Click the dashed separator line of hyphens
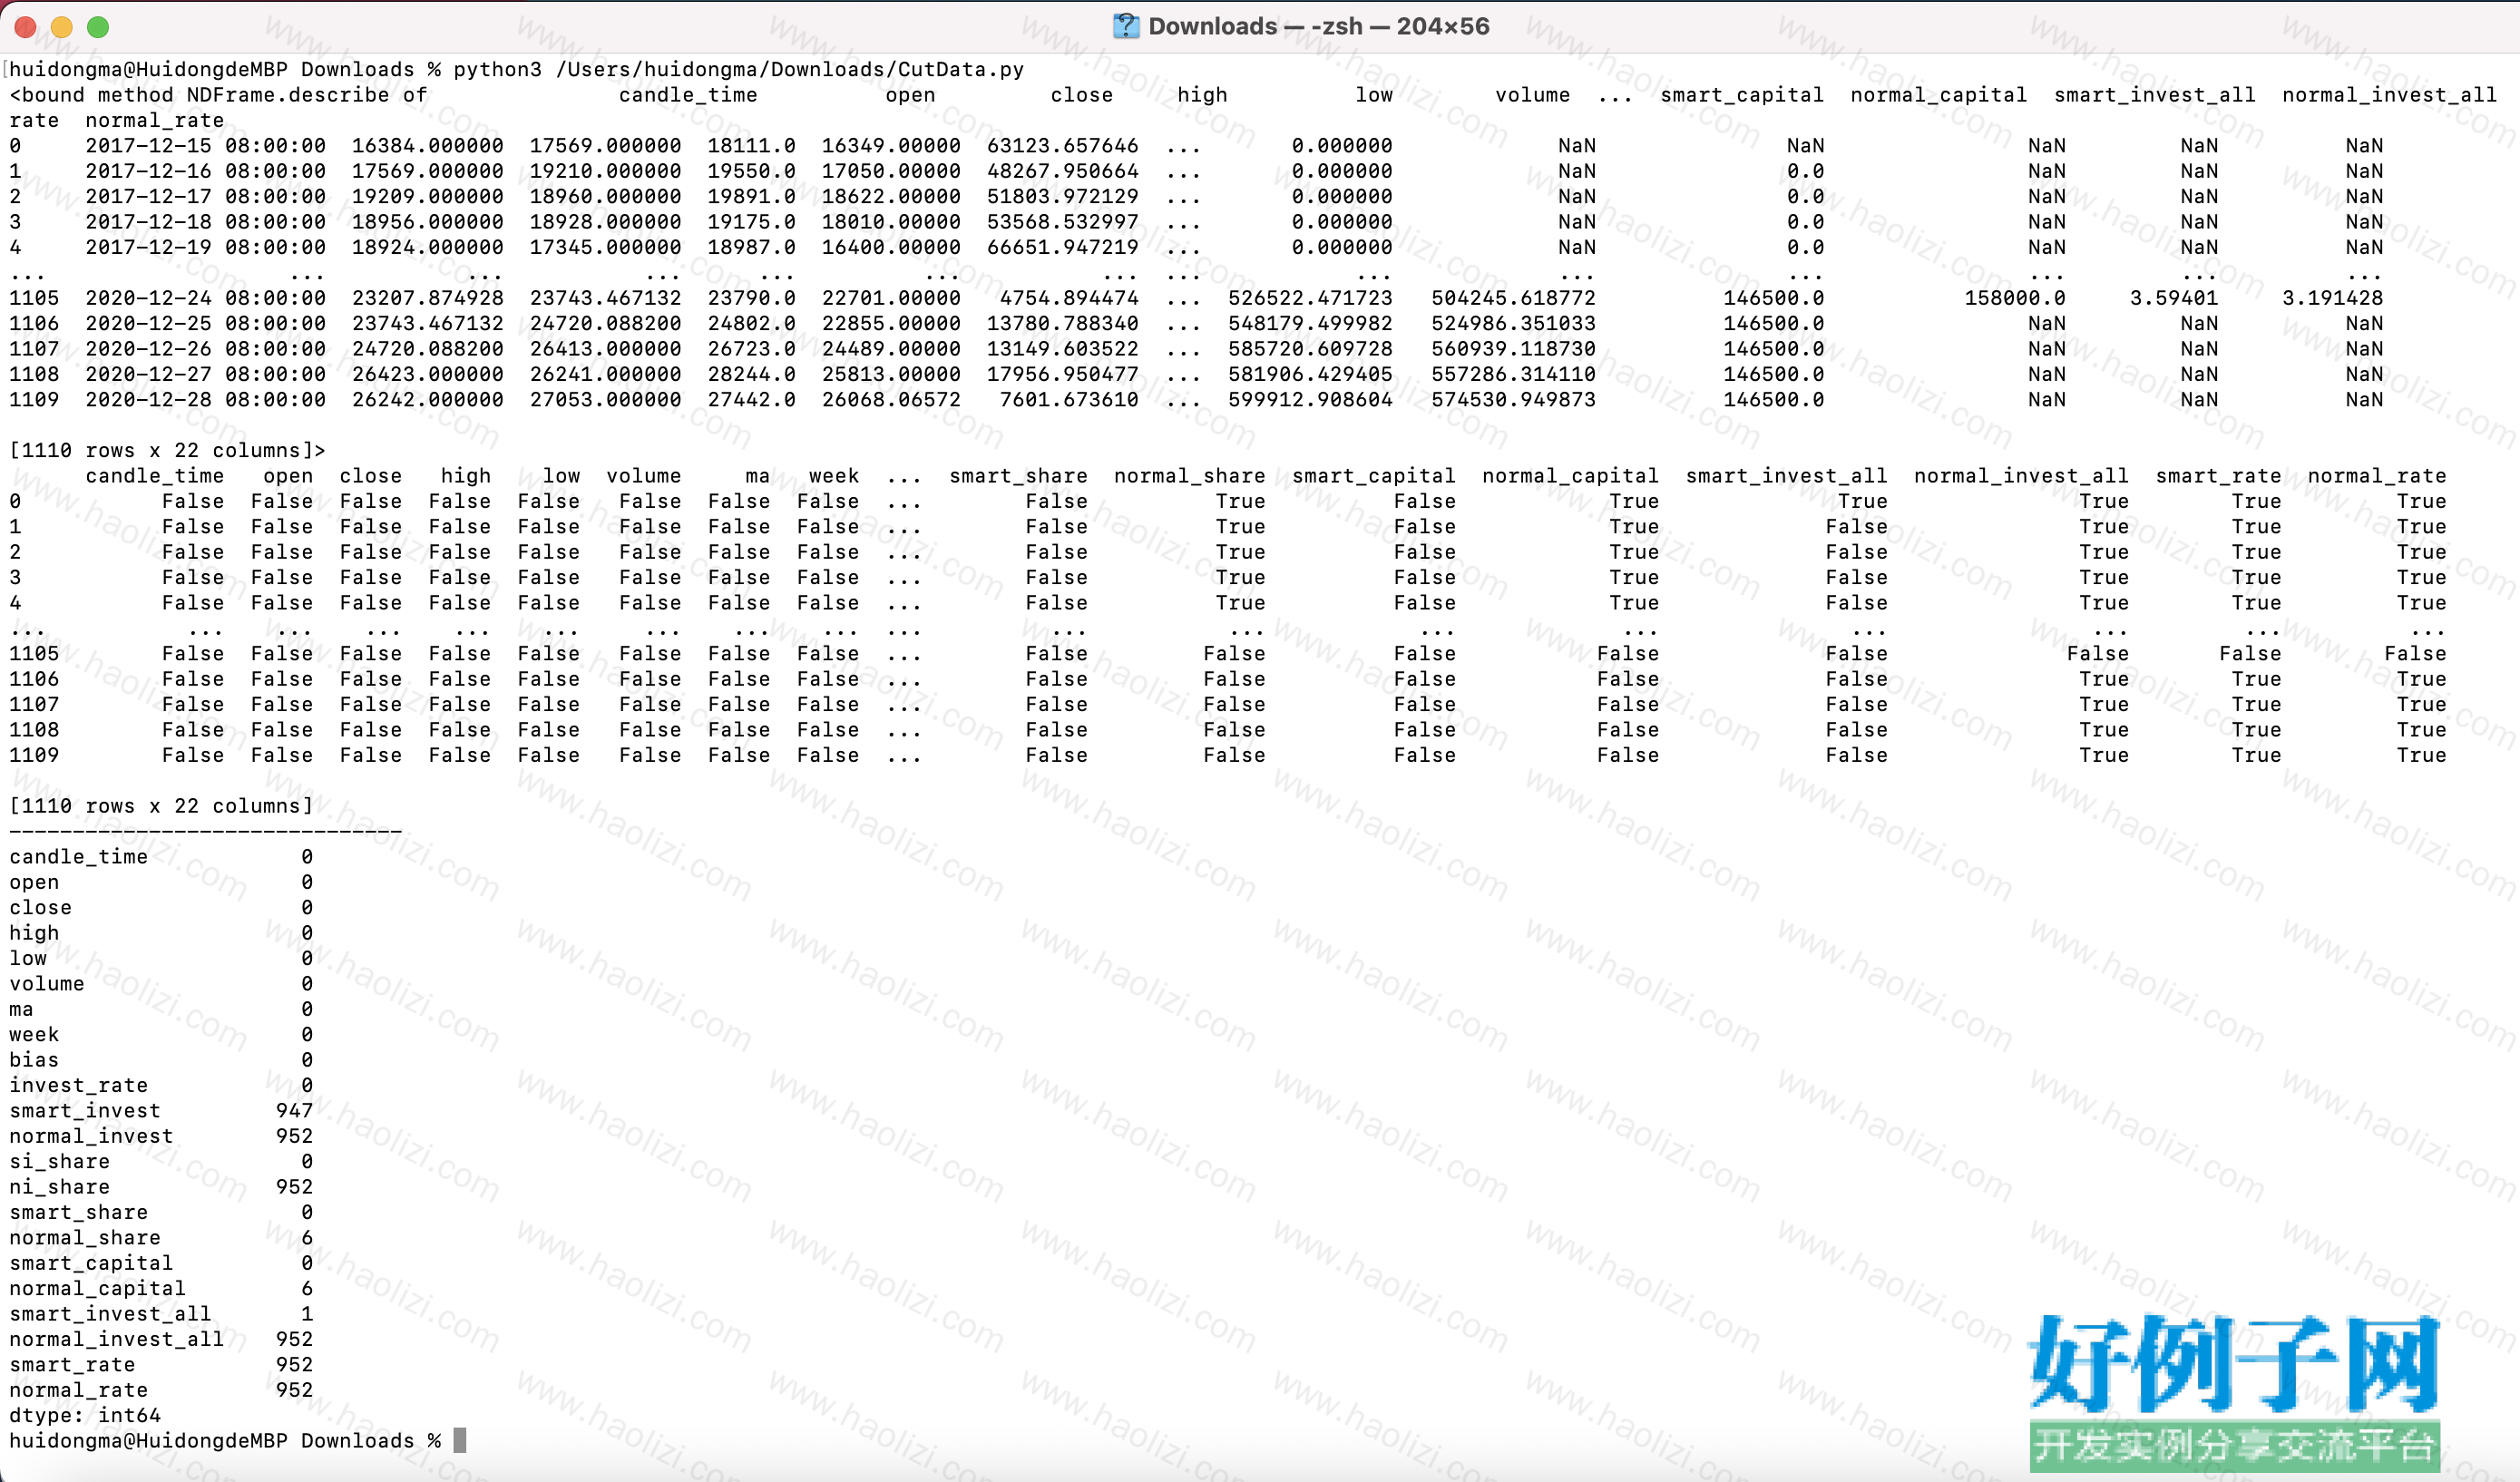This screenshot has height=1482, width=2520. tap(205, 831)
